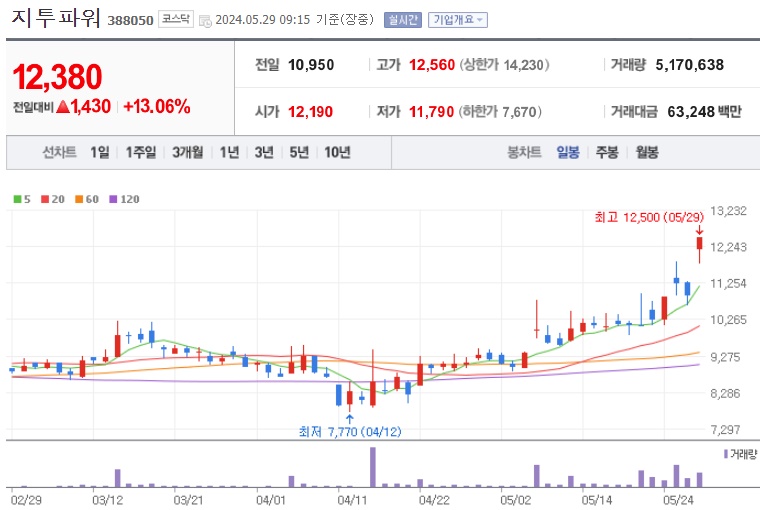Click the 2024.05.29 09:15 timestamp
760x510 pixels.
coord(263,20)
